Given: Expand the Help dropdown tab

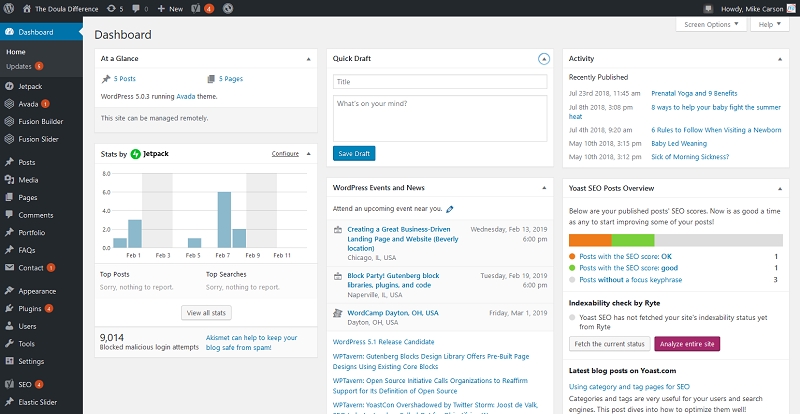Looking at the screenshot, I should coord(769,24).
